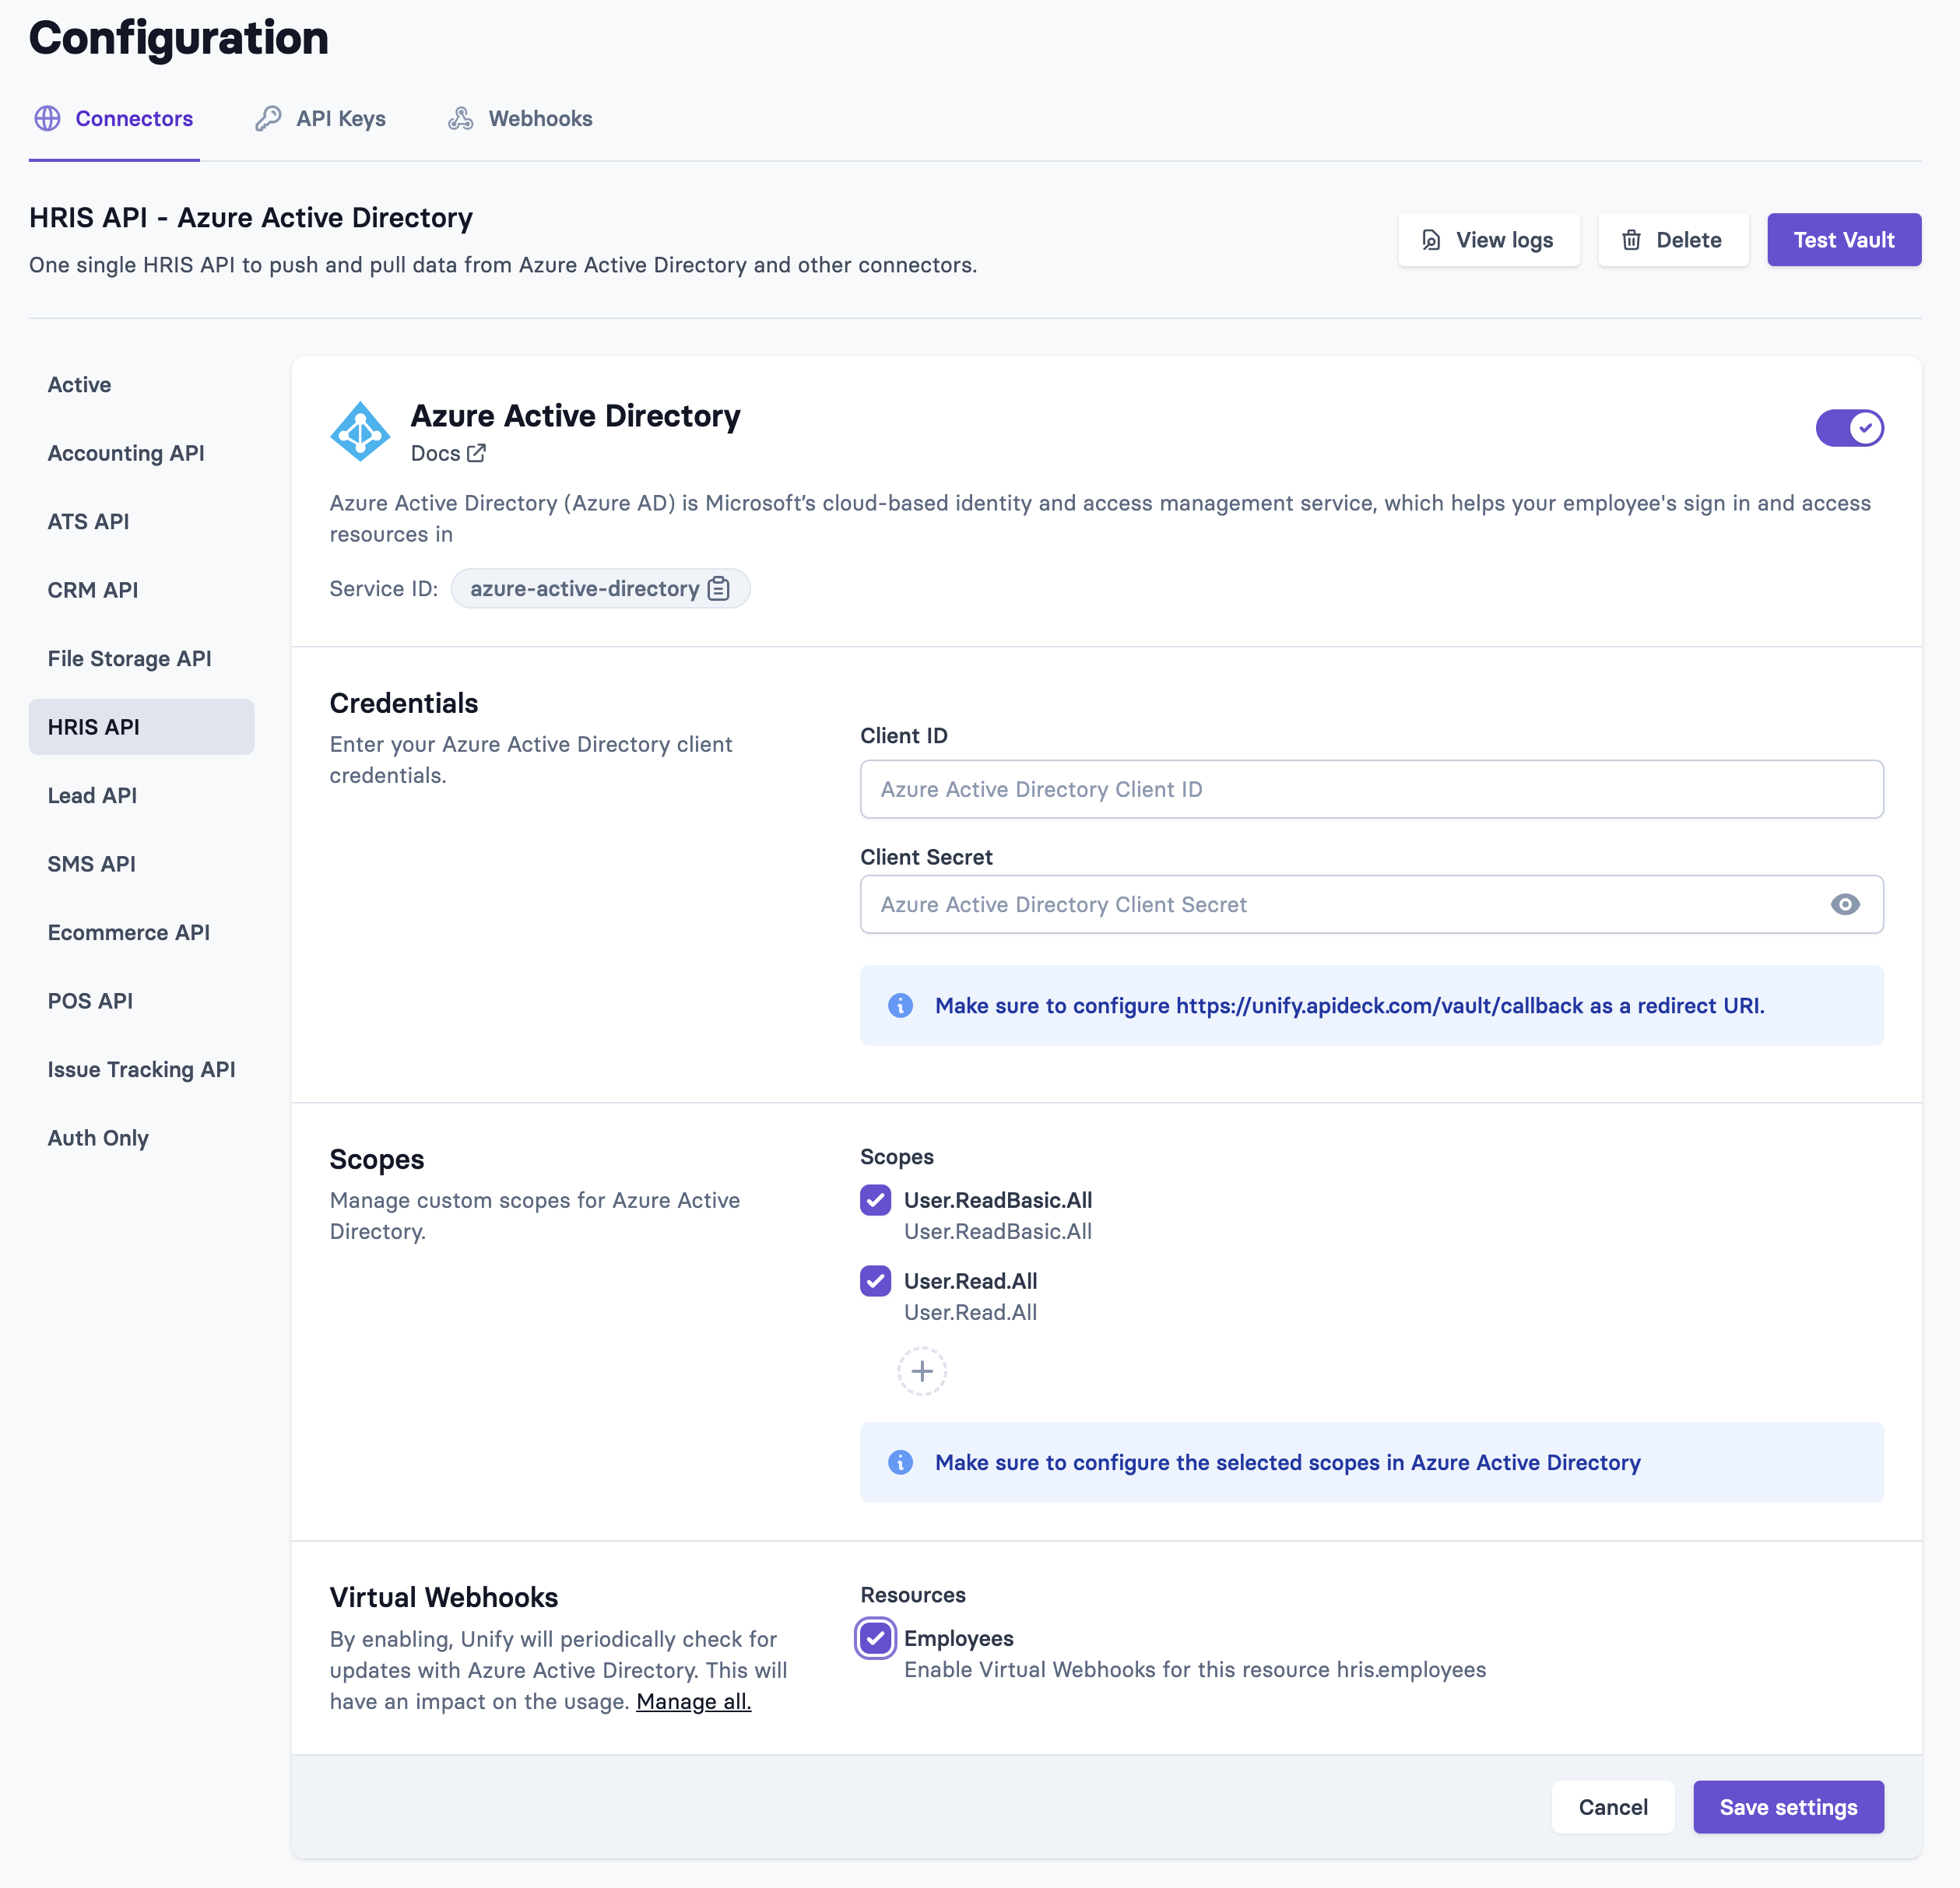Click the Test Vault button
The width and height of the screenshot is (1960, 1888).
point(1843,240)
